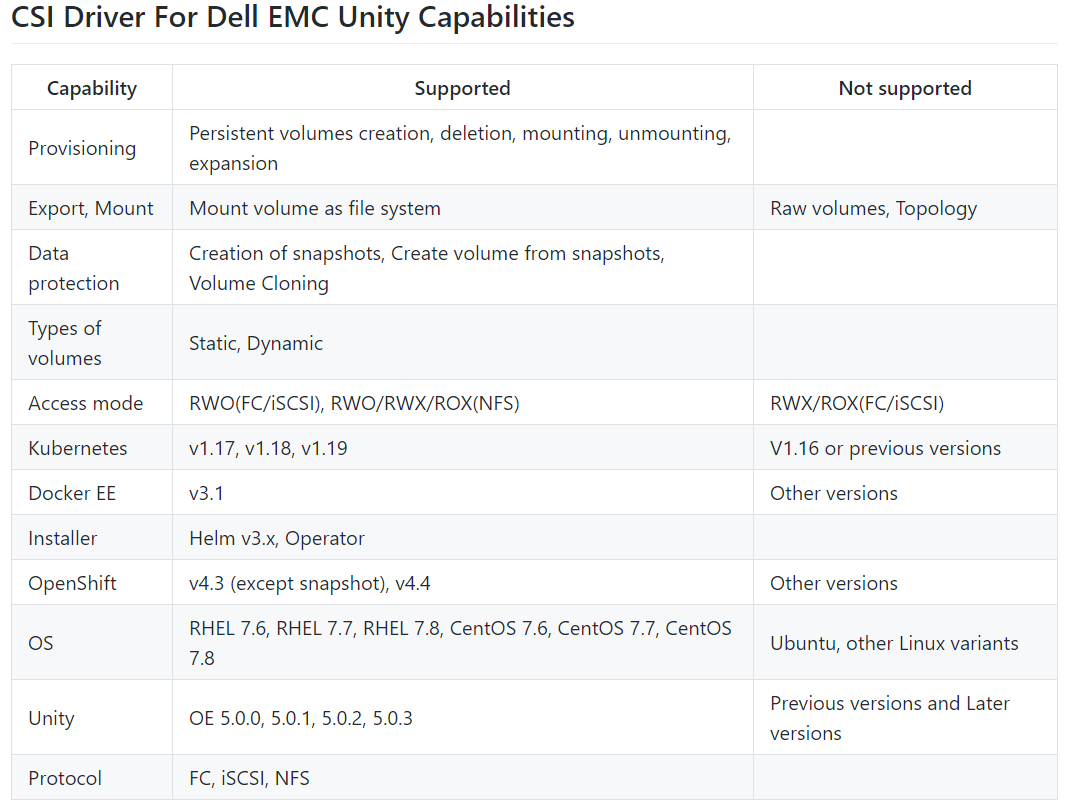
Task: Click the OE 5.0.0, 5.0.1, 5.0.2, 5.0.3 cell
Action: point(462,718)
